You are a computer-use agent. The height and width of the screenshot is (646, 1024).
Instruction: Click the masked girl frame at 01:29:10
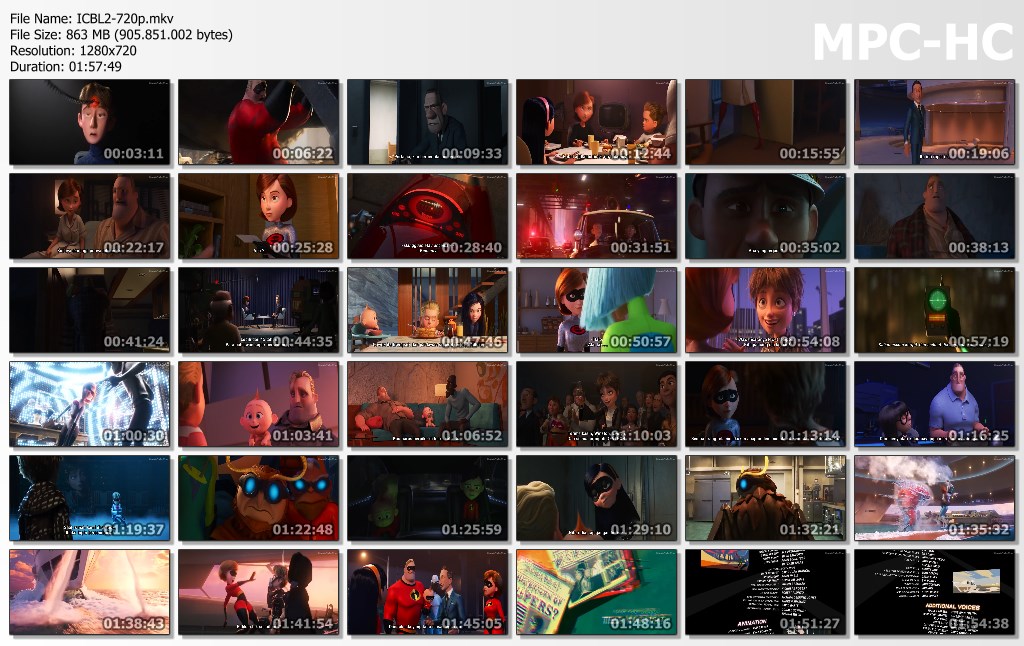[x=596, y=498]
